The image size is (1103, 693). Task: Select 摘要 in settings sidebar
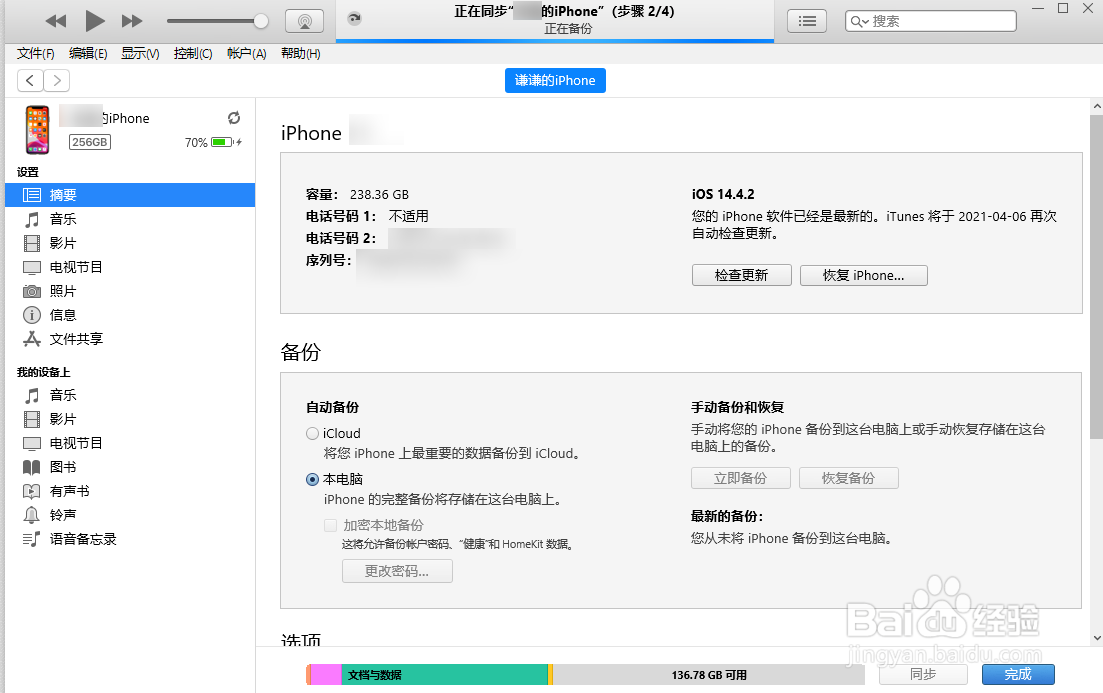(130, 195)
